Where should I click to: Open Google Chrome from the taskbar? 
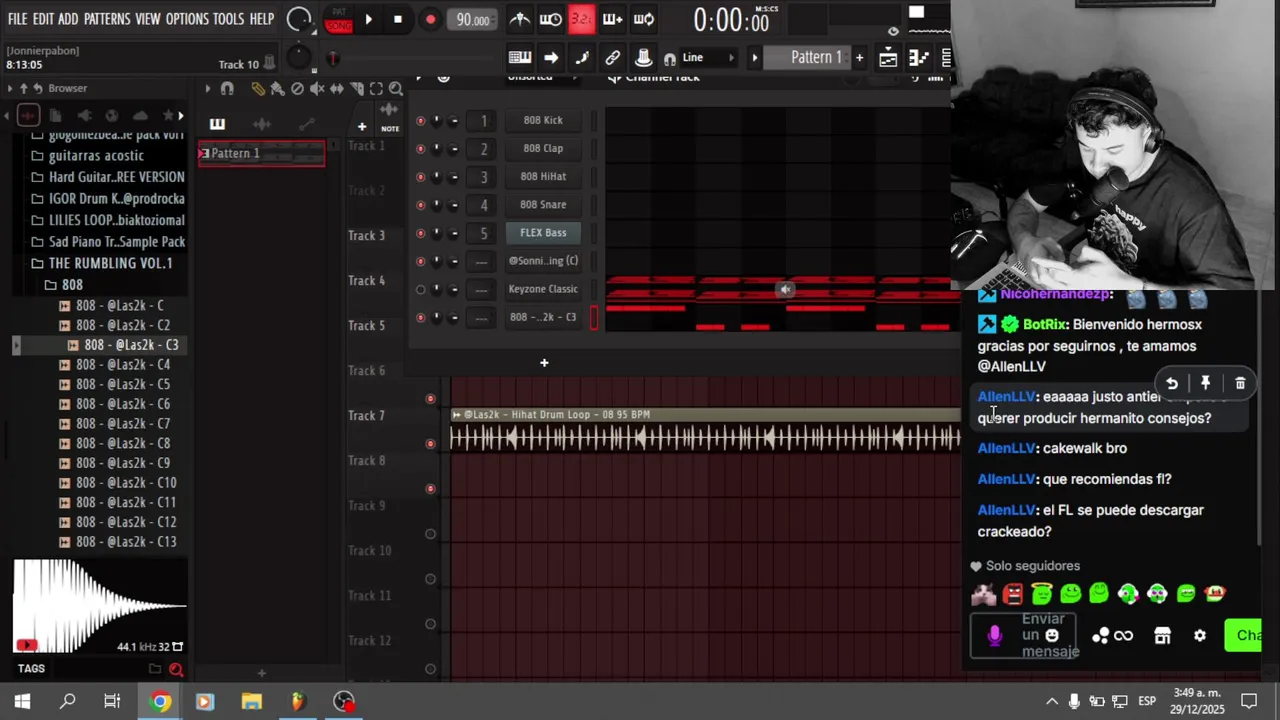click(x=160, y=701)
